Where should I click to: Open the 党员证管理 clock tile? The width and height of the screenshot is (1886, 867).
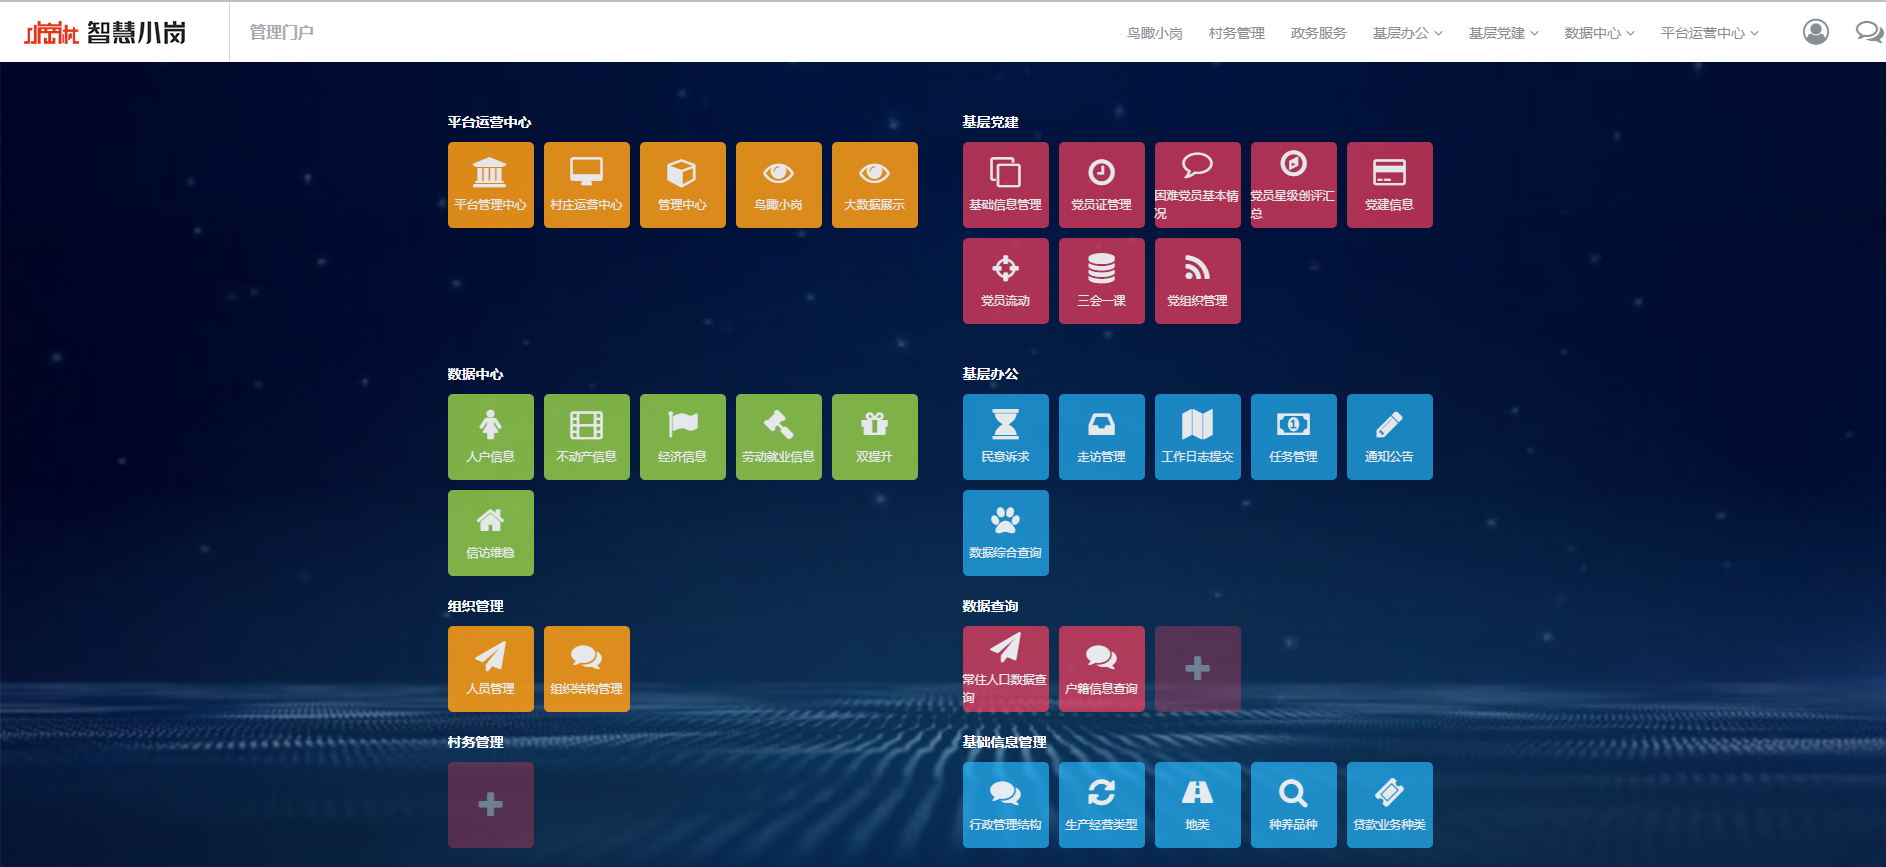[x=1101, y=185]
